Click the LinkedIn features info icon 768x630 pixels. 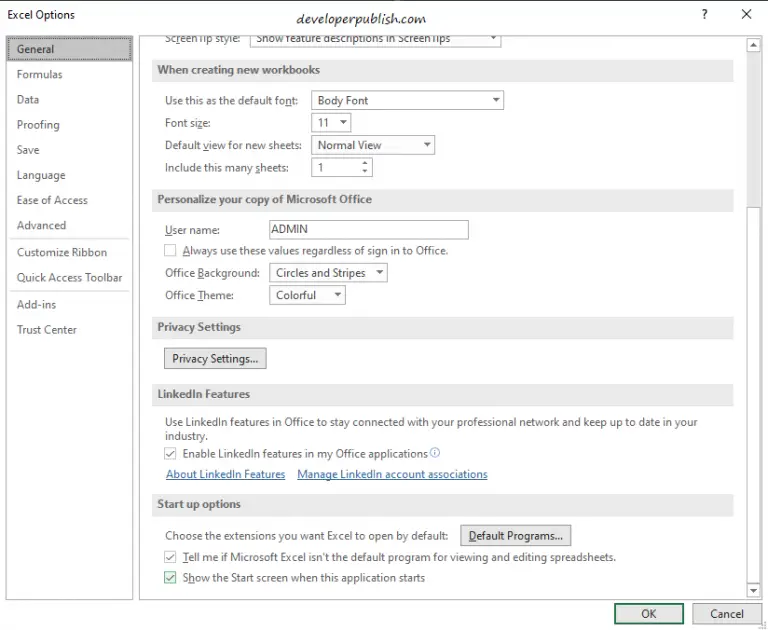point(435,453)
